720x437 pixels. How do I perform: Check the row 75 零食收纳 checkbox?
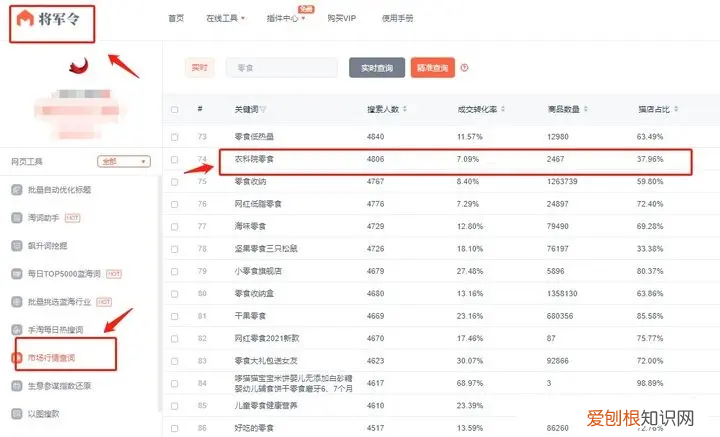click(174, 182)
